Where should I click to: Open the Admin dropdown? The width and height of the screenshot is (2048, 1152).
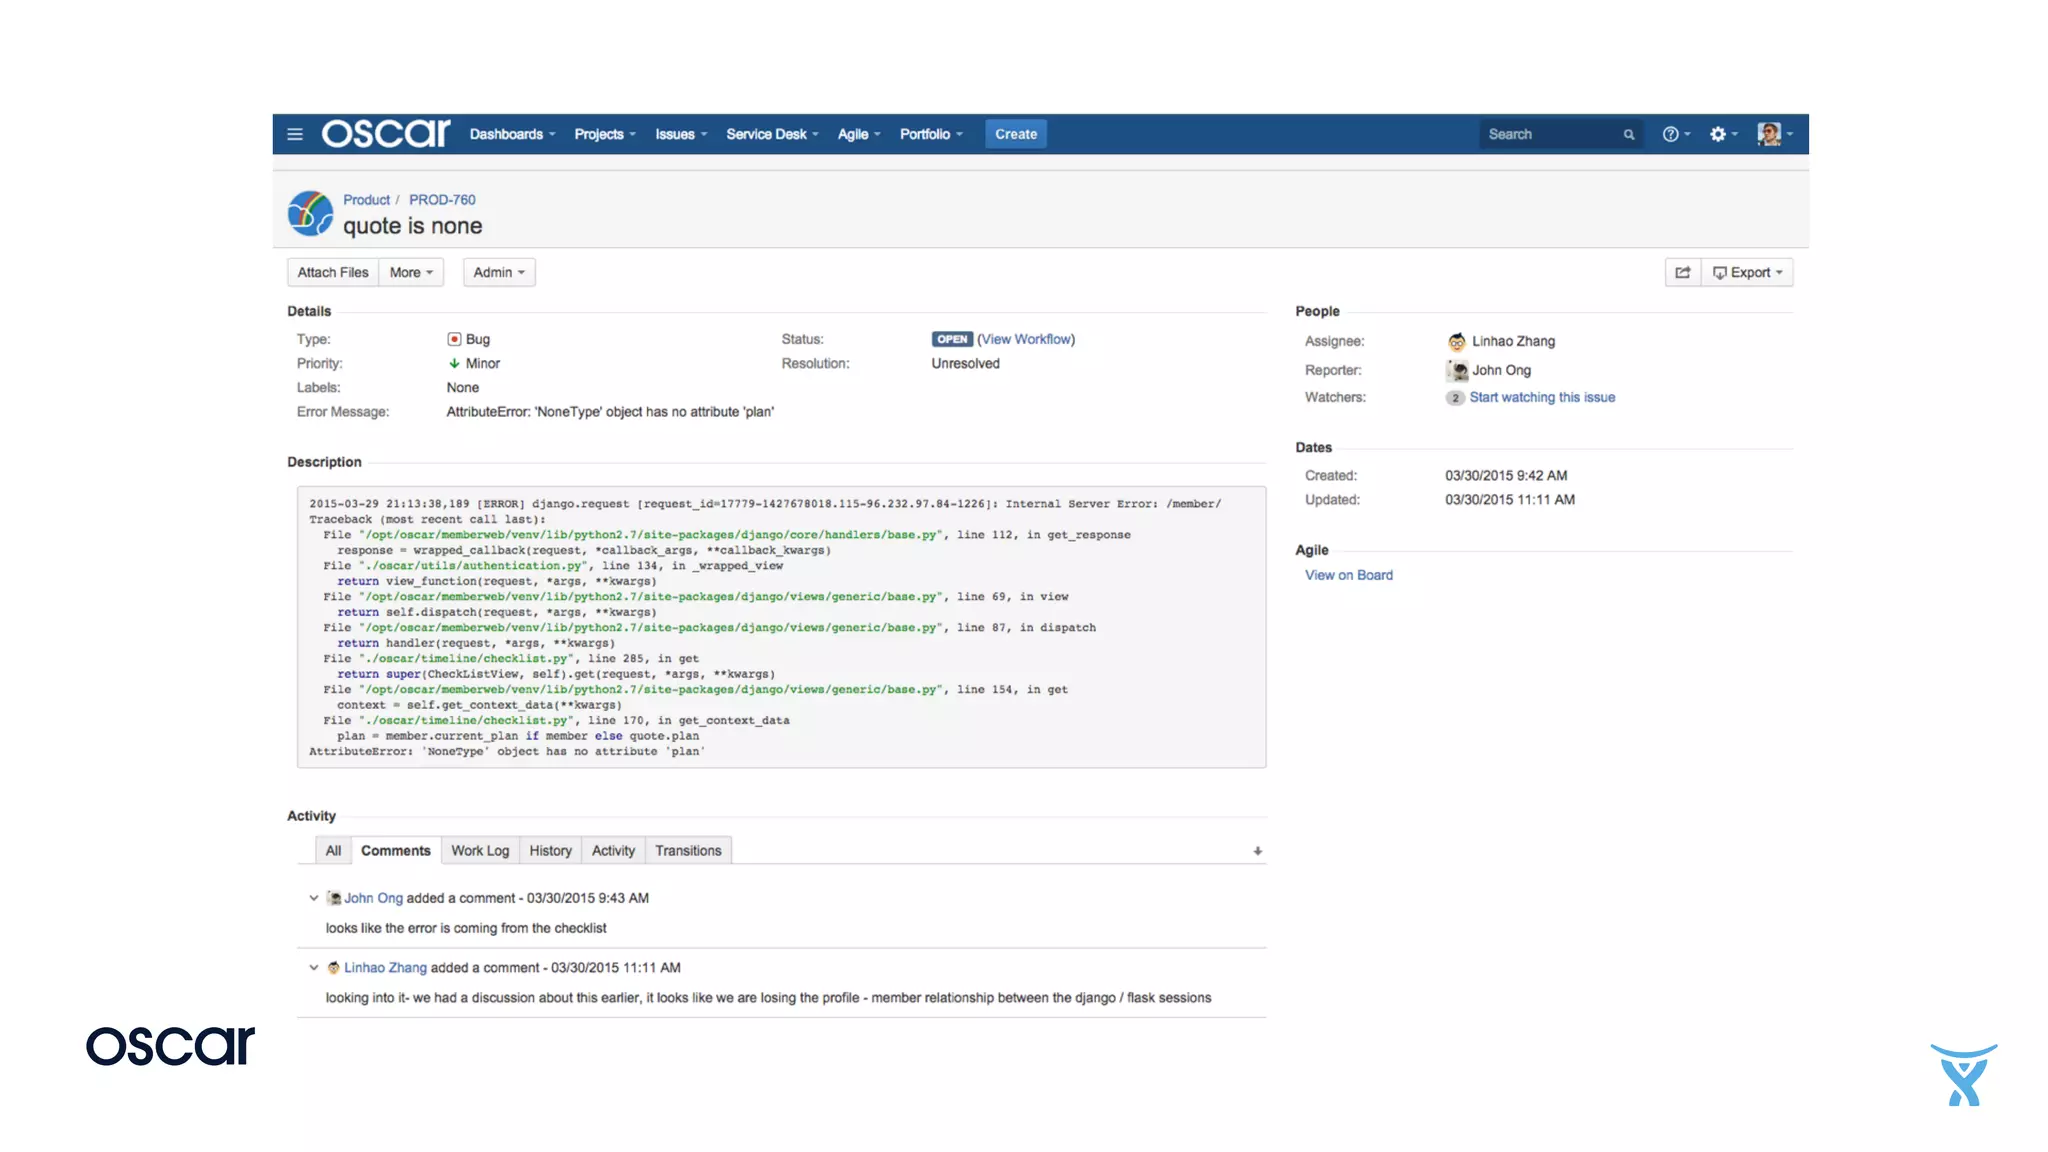coord(498,272)
